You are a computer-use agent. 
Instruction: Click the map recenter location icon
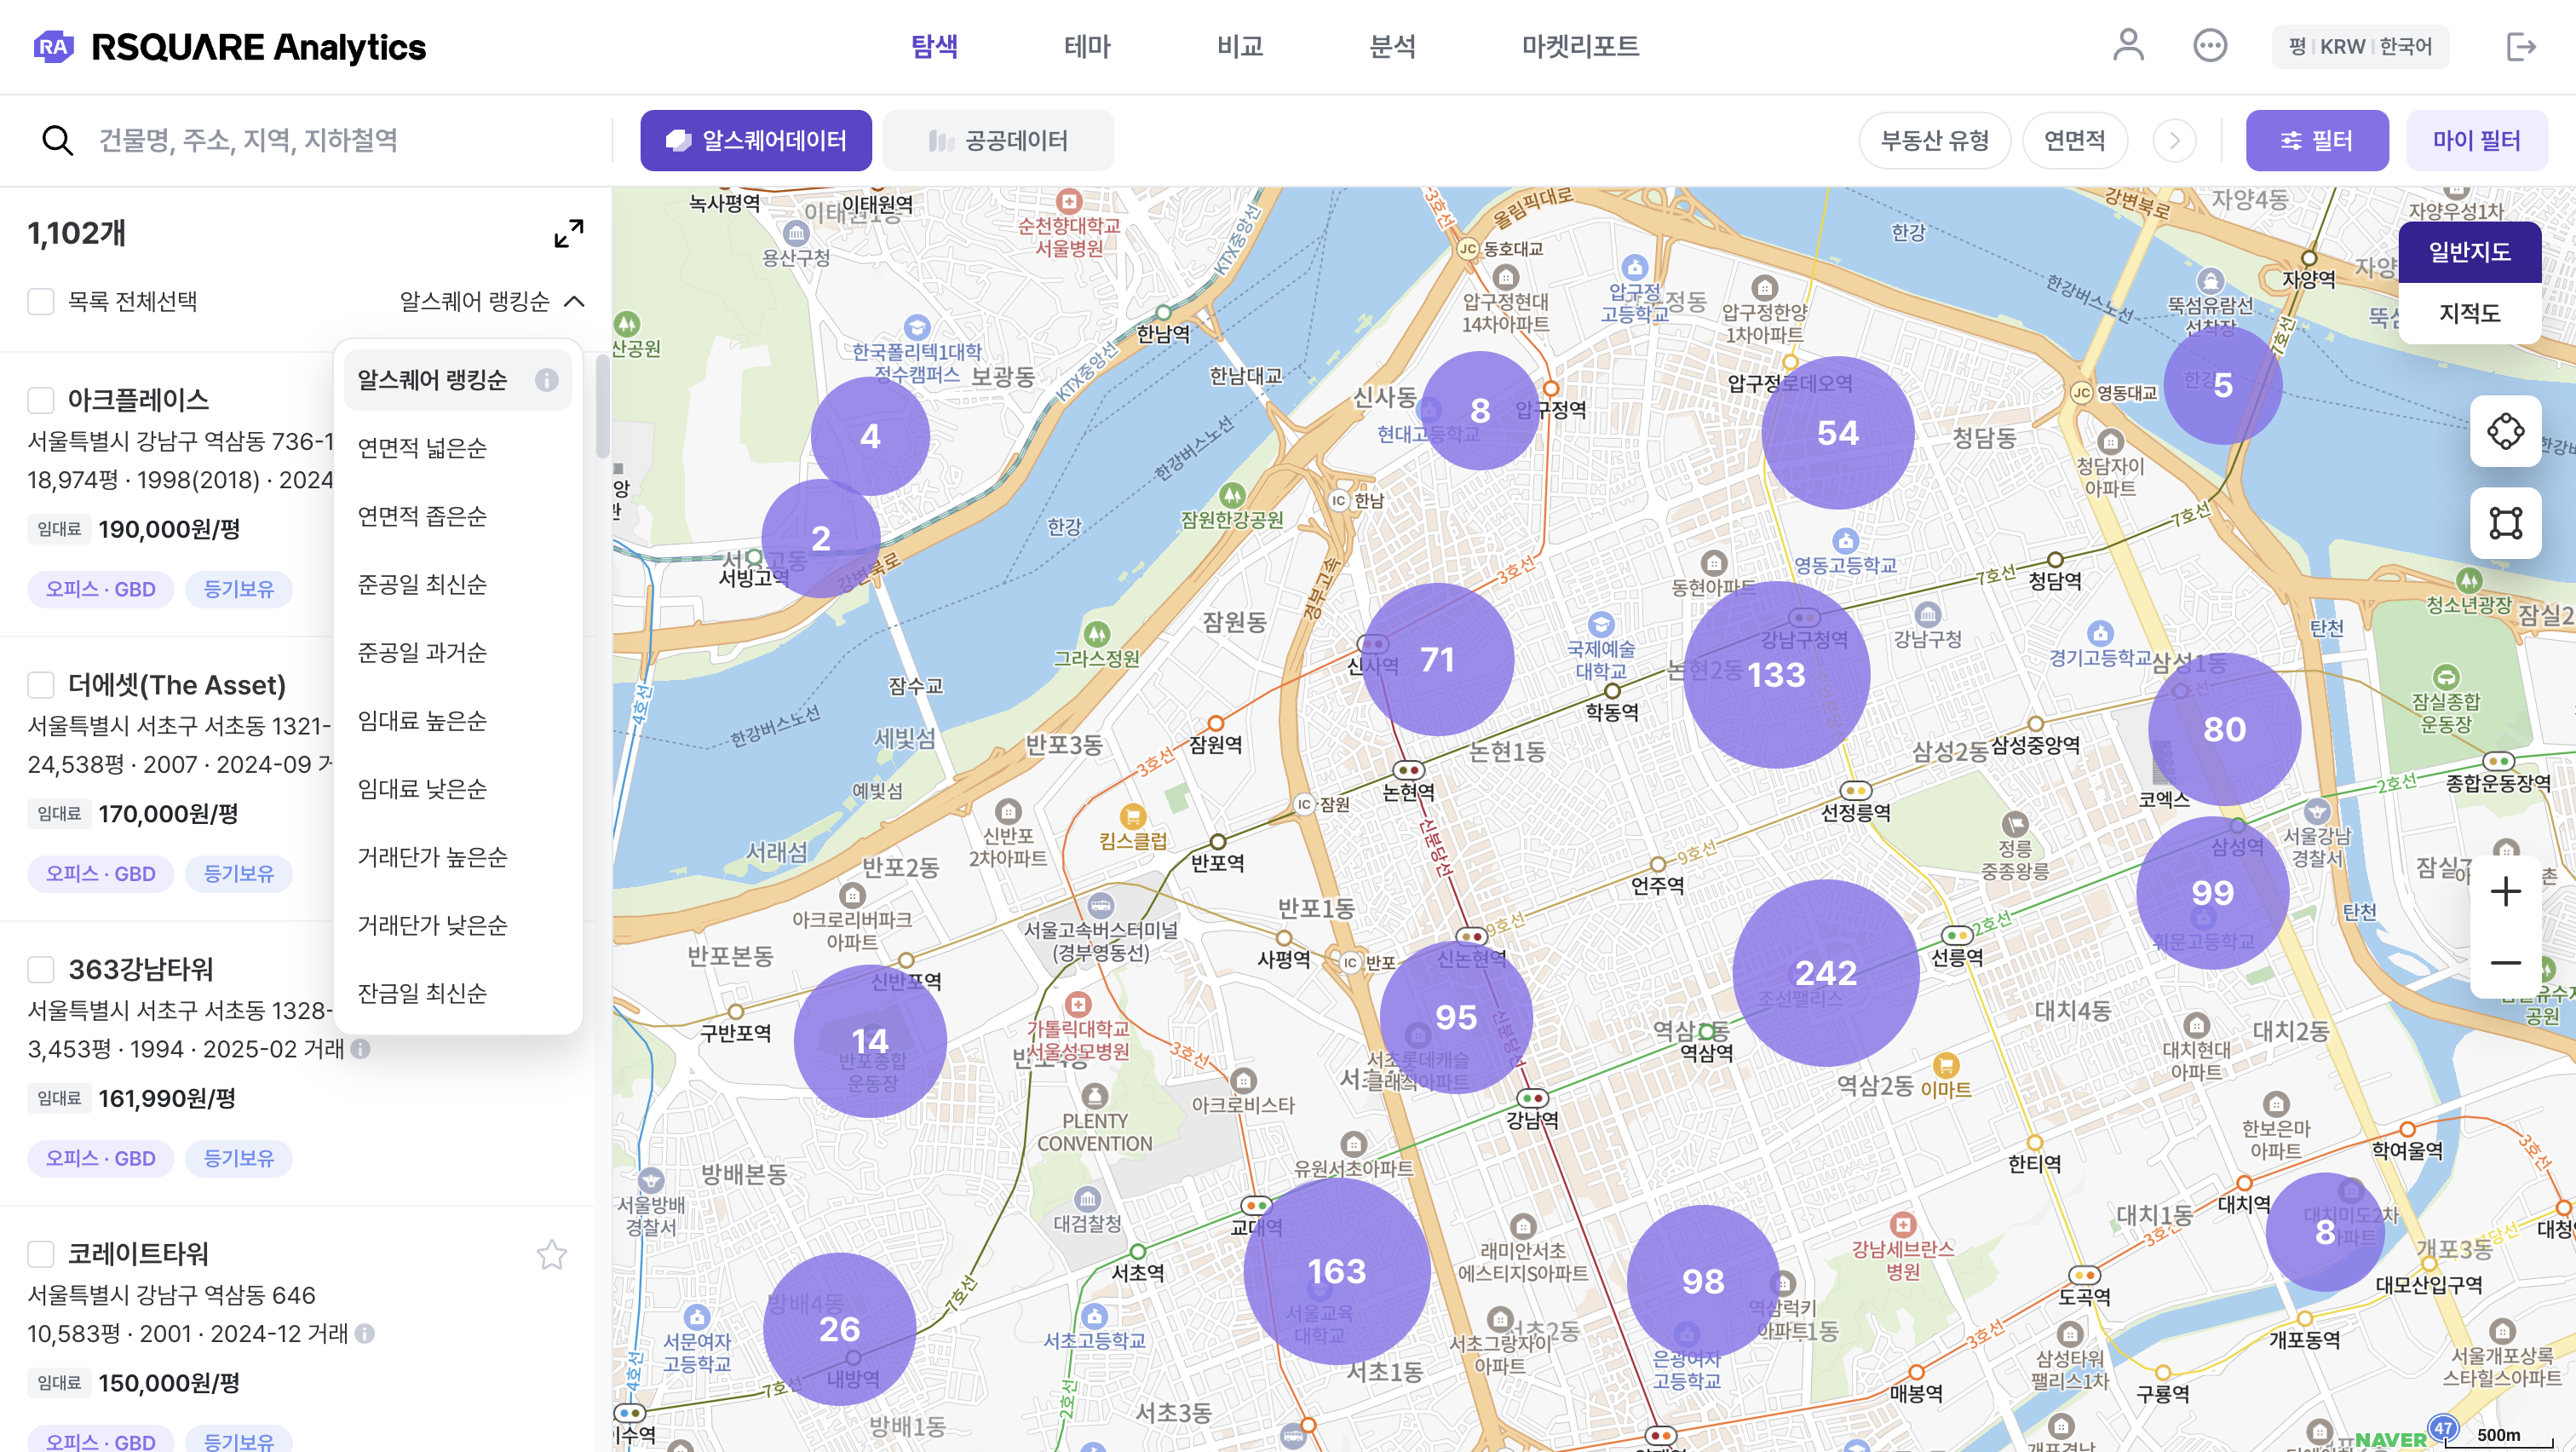point(2505,431)
